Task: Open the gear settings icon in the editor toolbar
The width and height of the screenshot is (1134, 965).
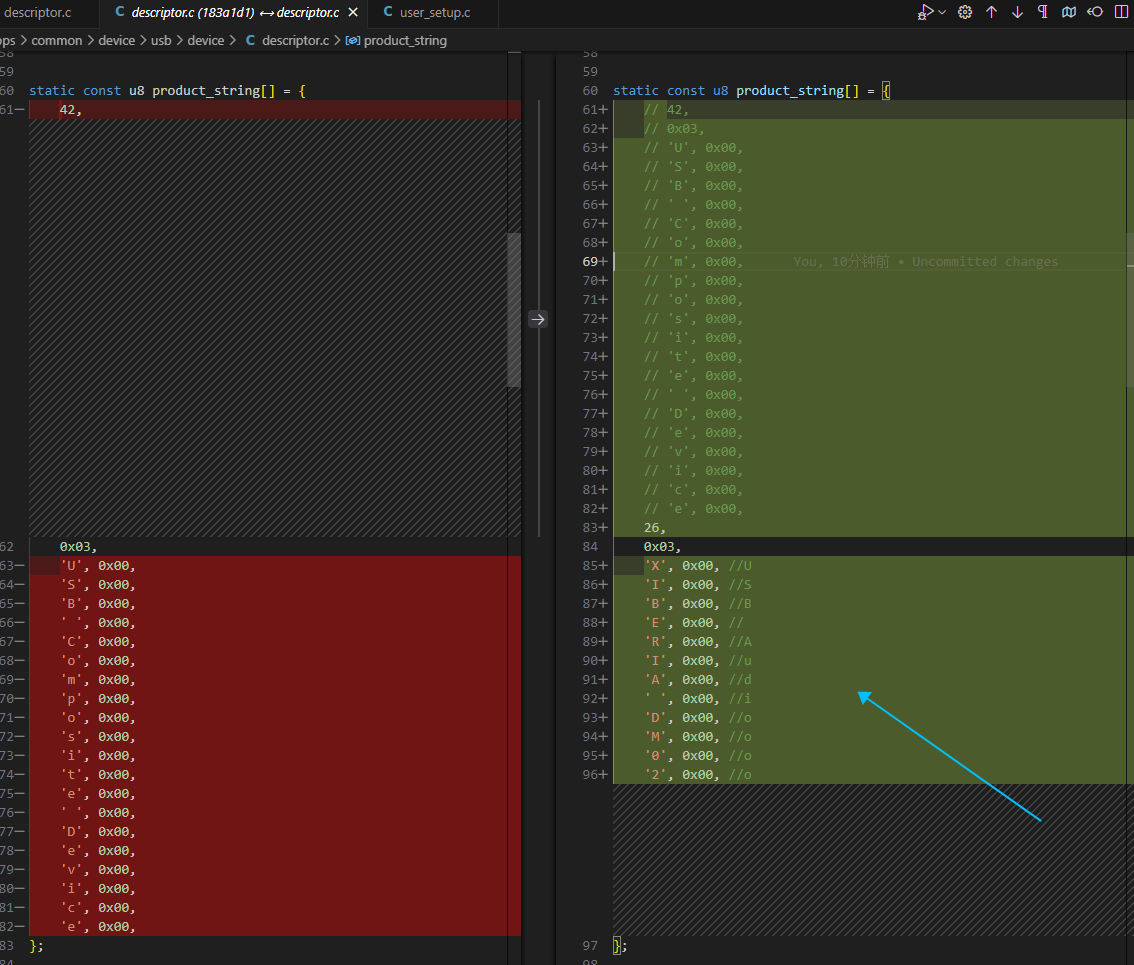Action: pyautogui.click(x=965, y=12)
